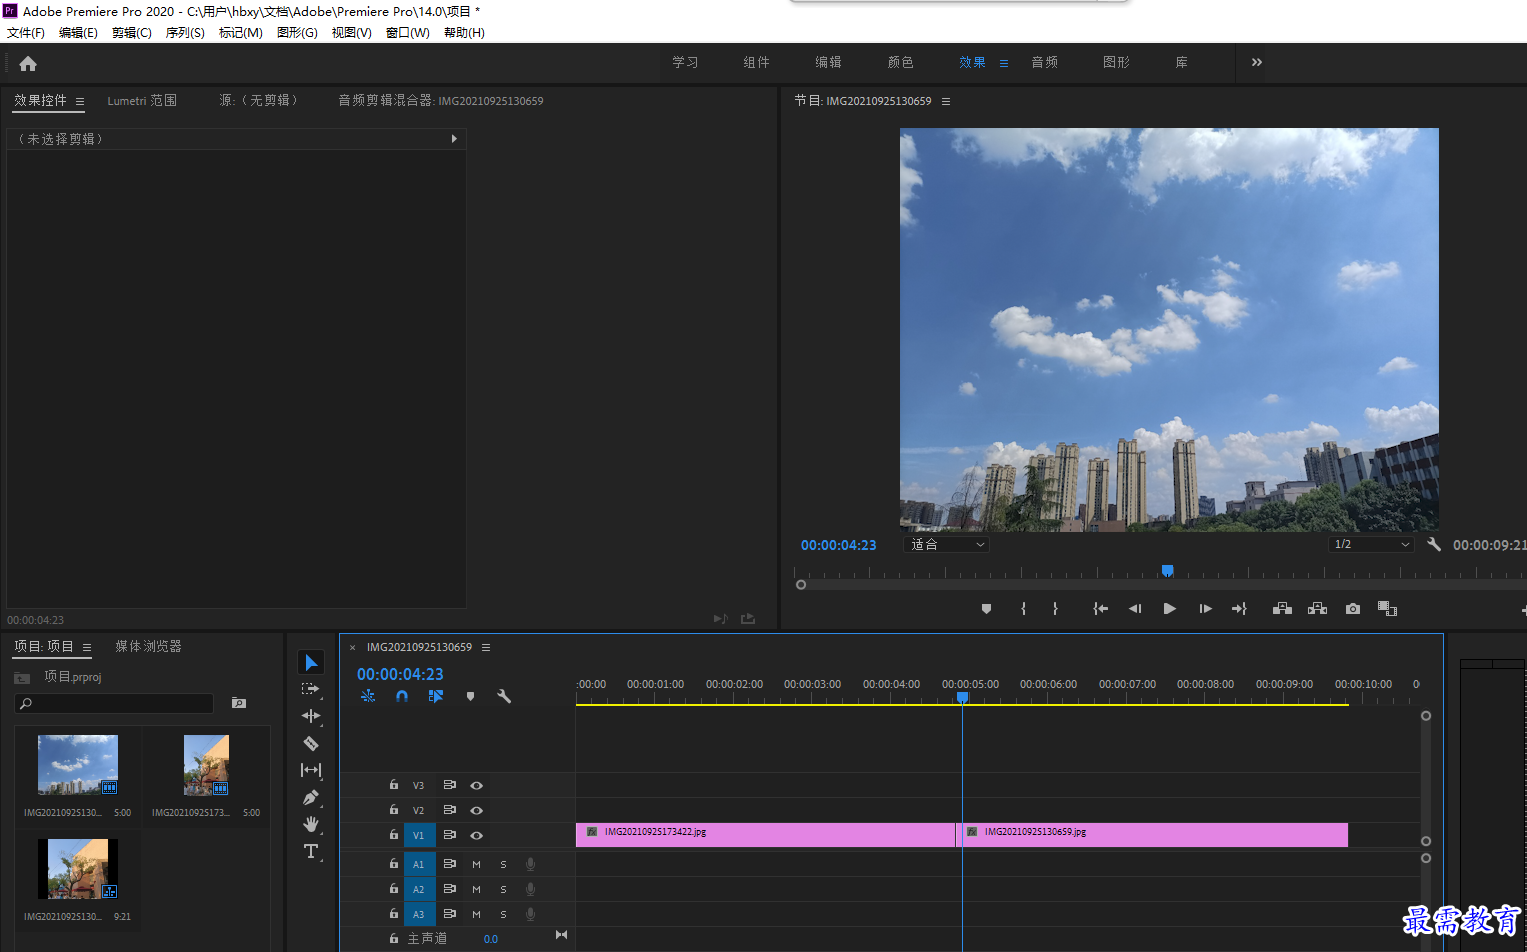Open timeline sequence panel menu
This screenshot has height=952, width=1527.
[486, 647]
